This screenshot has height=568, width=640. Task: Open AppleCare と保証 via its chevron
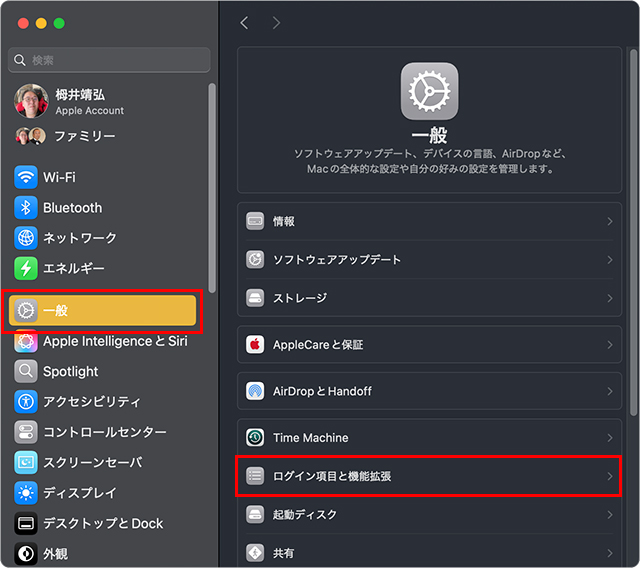coord(610,345)
